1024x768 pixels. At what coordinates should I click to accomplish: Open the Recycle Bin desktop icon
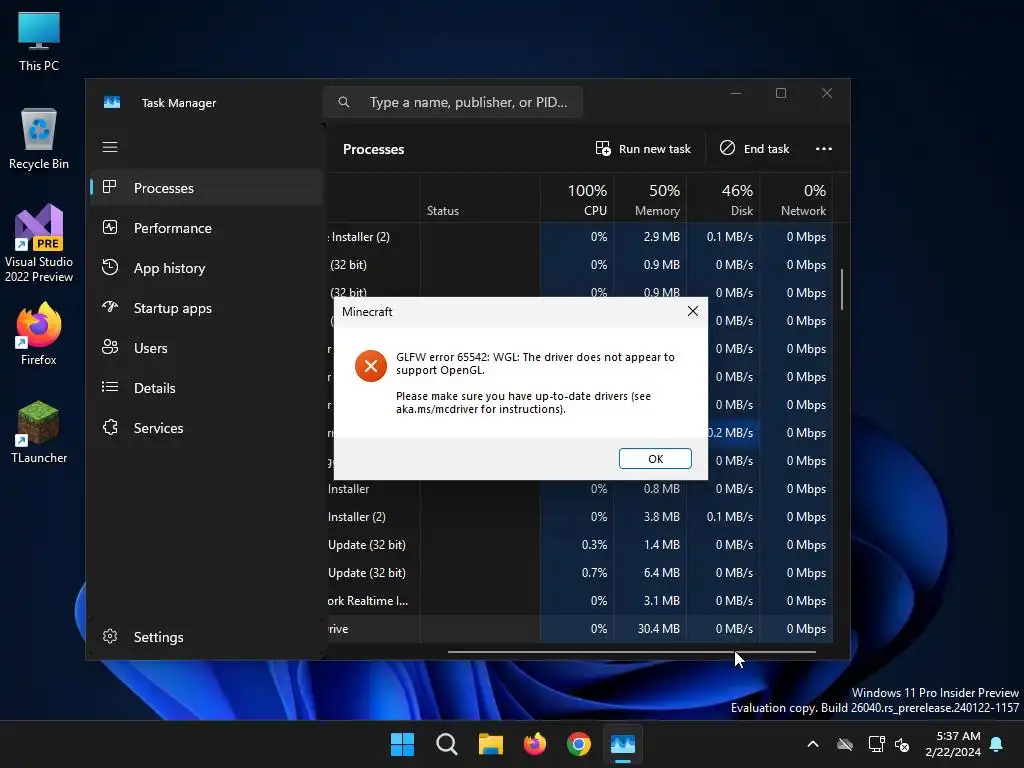pyautogui.click(x=39, y=139)
